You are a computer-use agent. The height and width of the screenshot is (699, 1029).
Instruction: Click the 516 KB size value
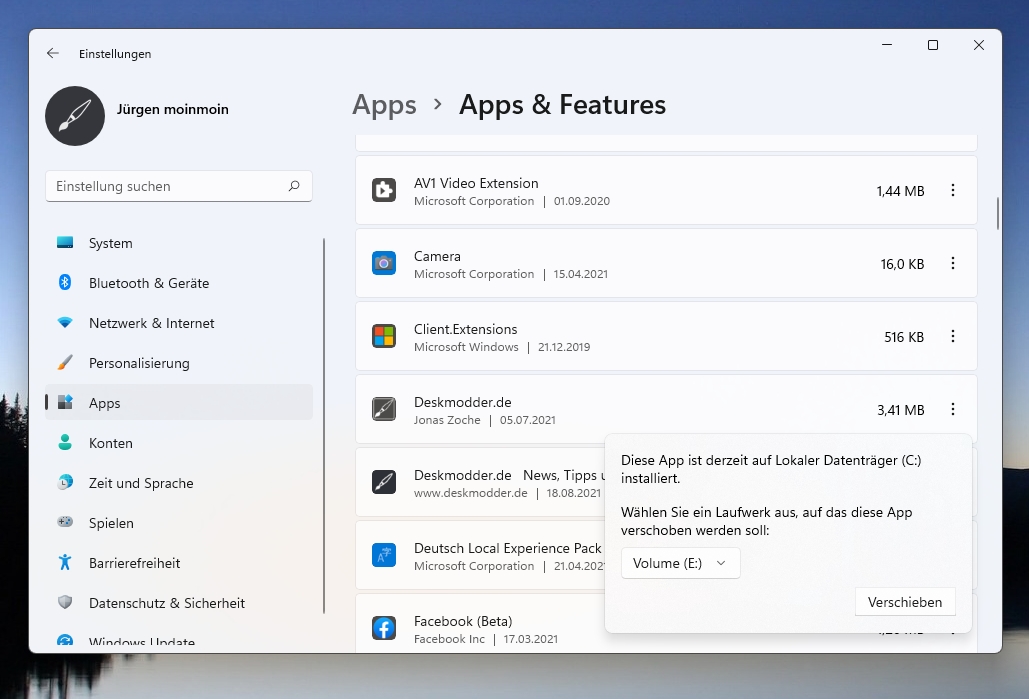904,337
